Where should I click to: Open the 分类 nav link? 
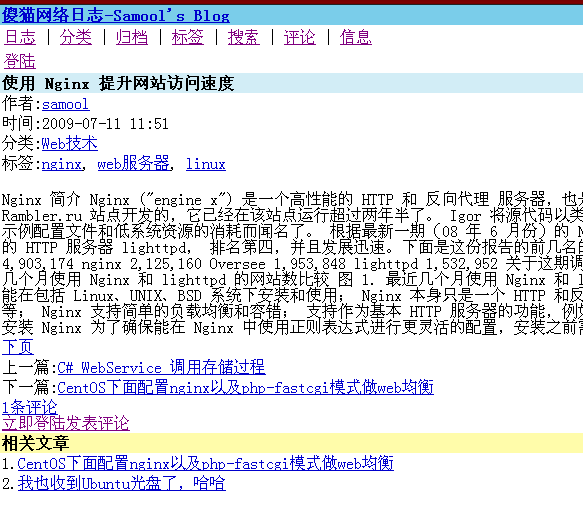tap(76, 37)
